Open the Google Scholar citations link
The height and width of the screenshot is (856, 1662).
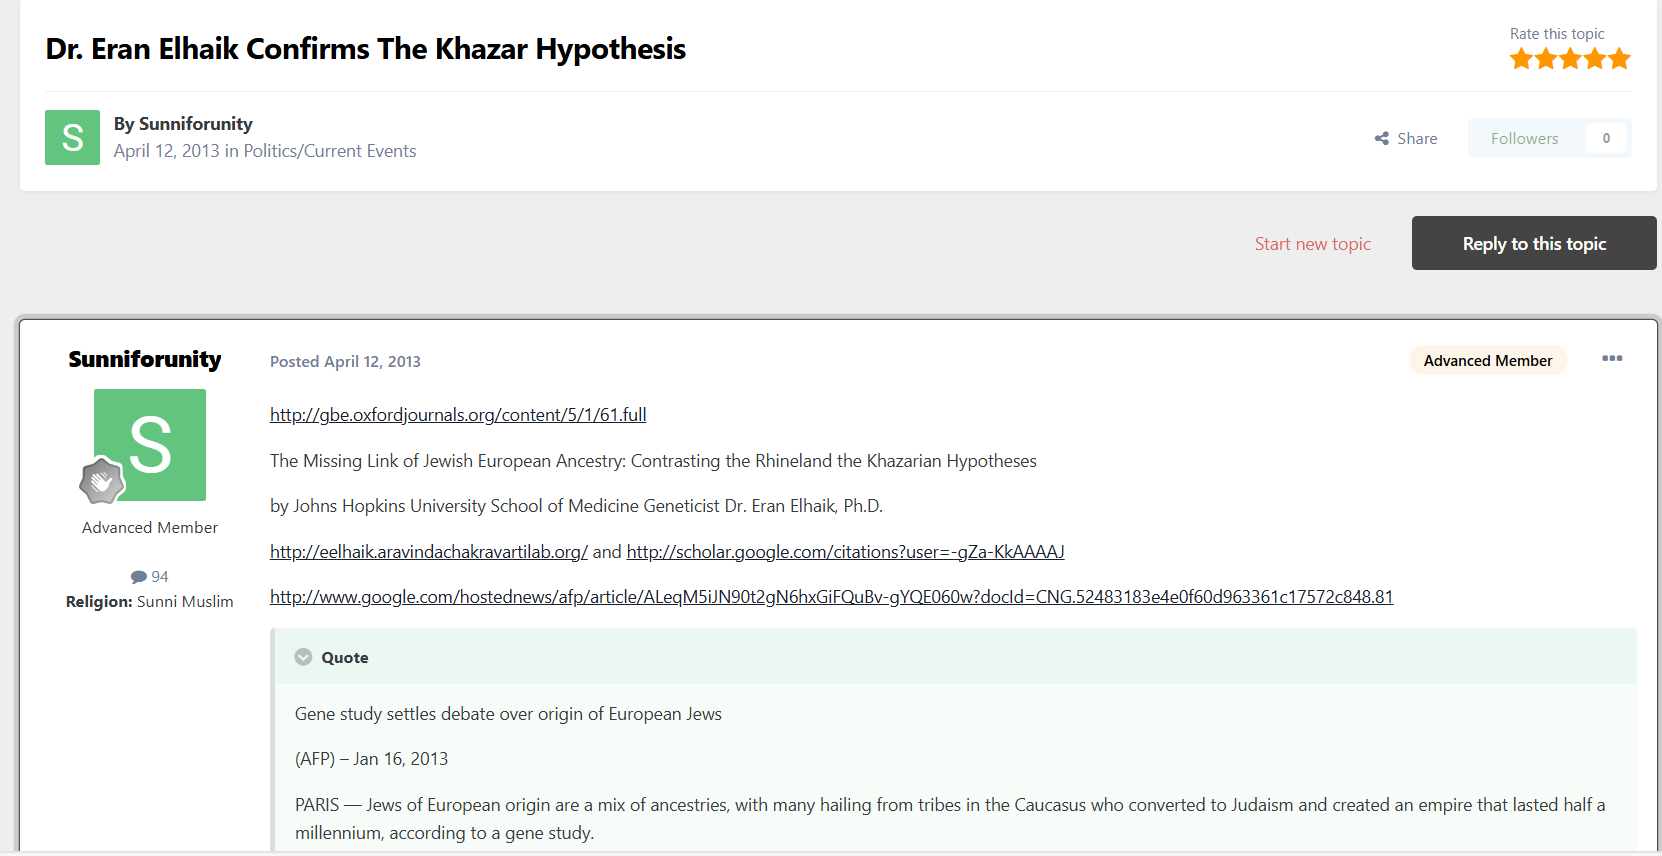point(845,552)
